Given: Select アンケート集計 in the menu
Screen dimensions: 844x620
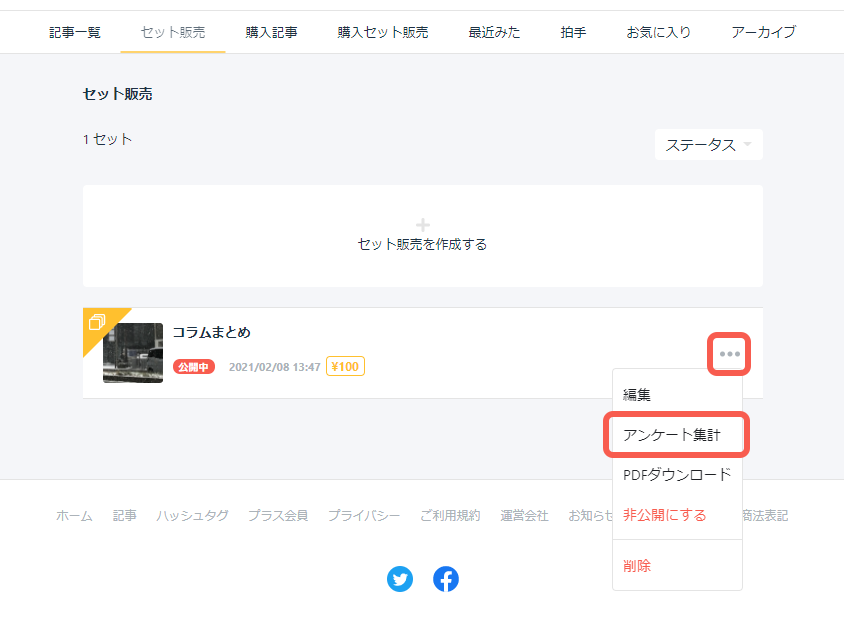Looking at the screenshot, I should pos(677,435).
